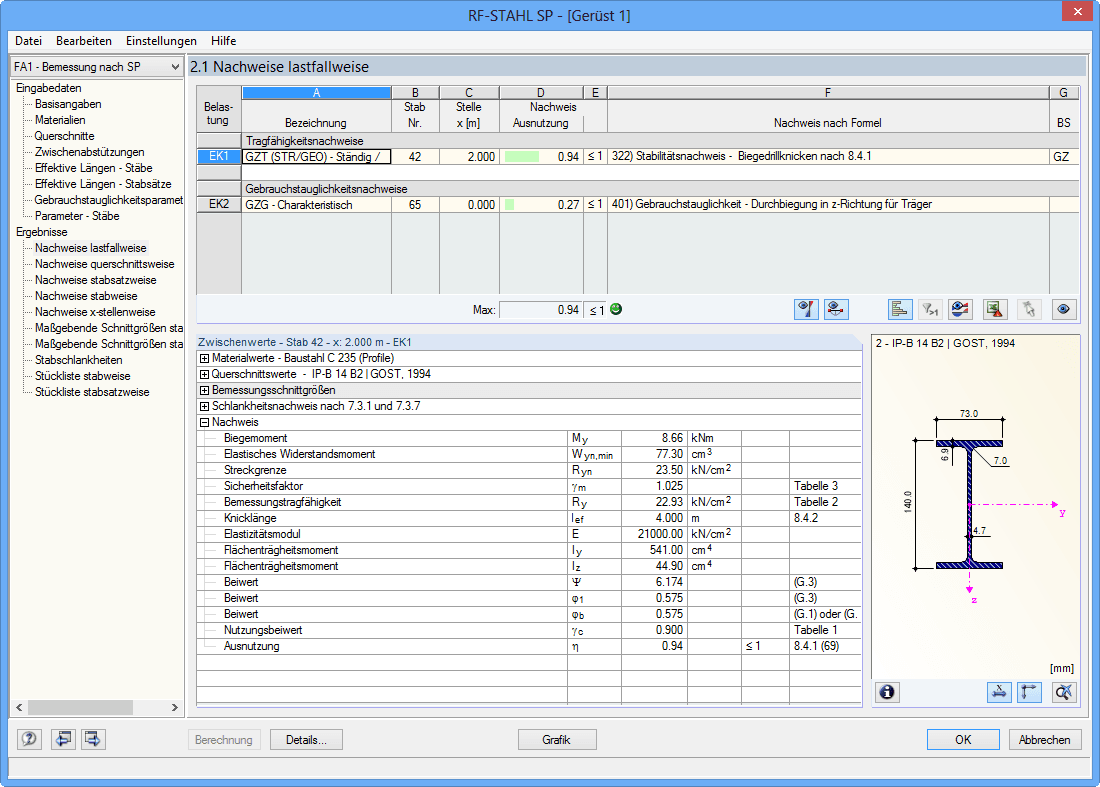Go to next table with right arrow icon
This screenshot has height=787, width=1100.
click(93, 739)
